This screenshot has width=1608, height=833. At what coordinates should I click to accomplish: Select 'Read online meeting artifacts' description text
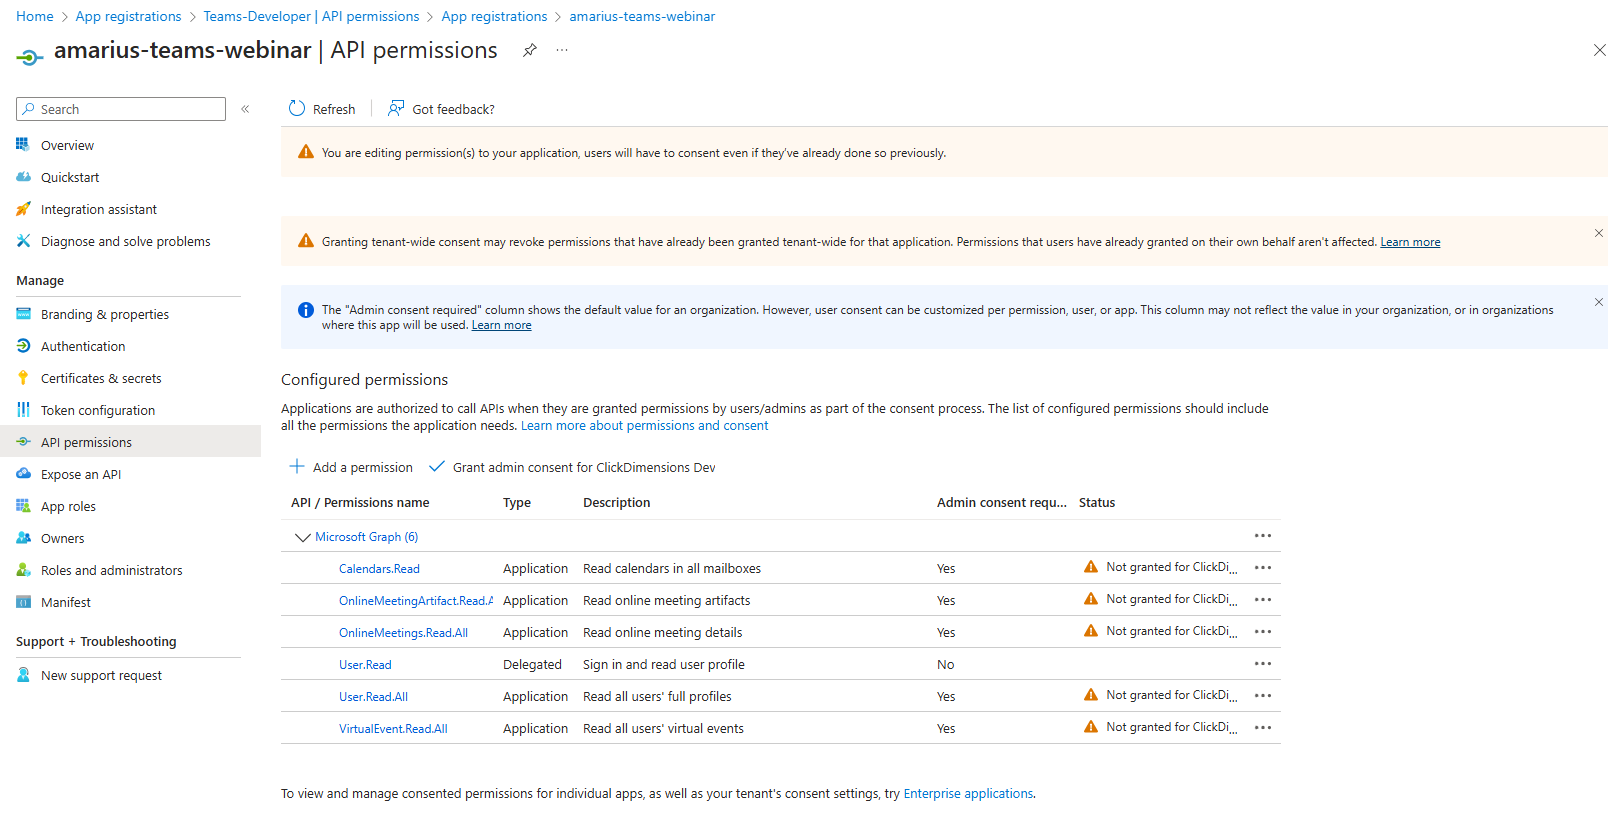point(666,600)
